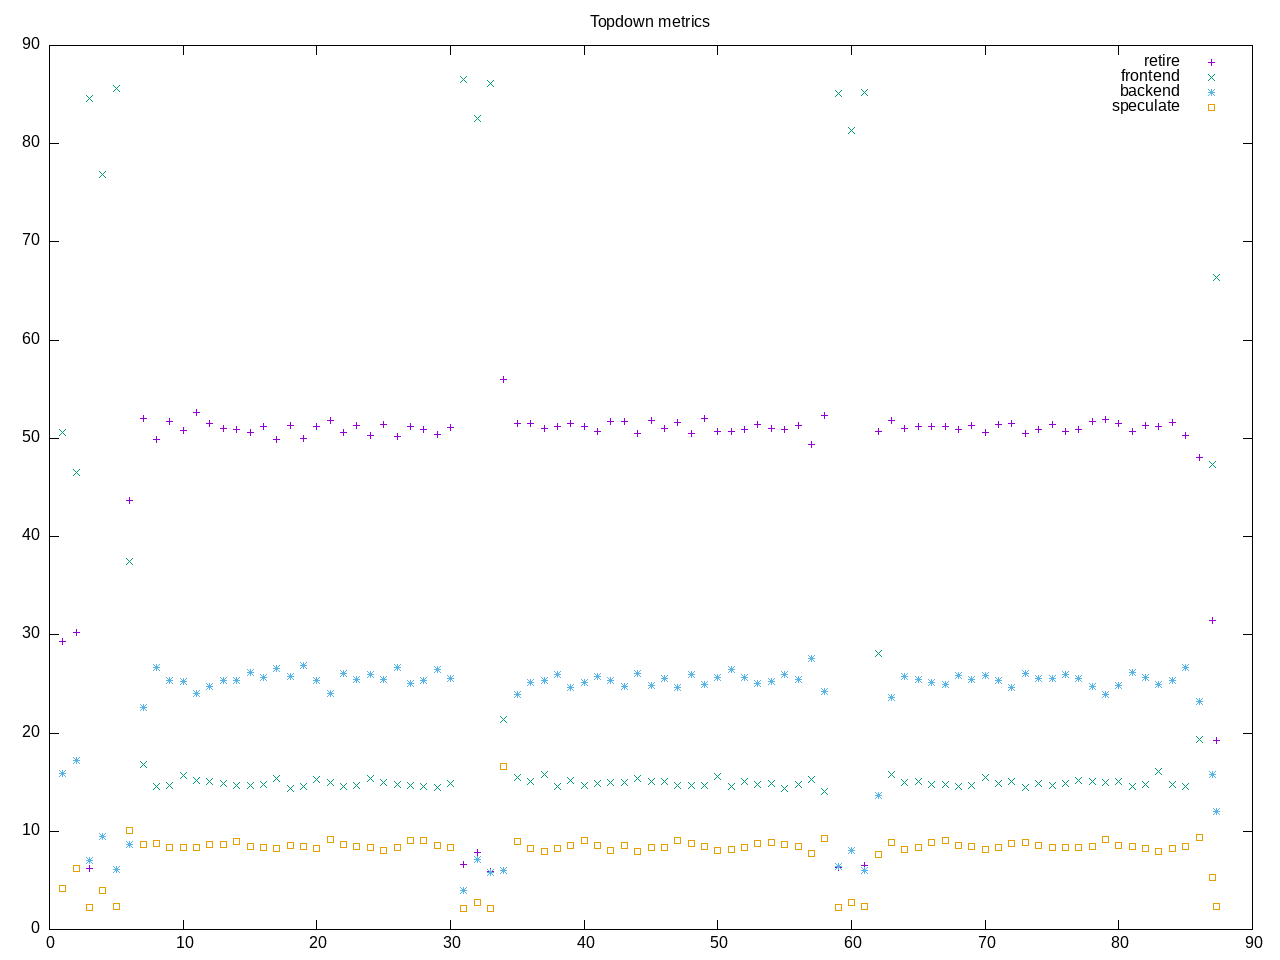The height and width of the screenshot is (960, 1280).
Task: Select the retire legend label
Action: tap(1161, 61)
